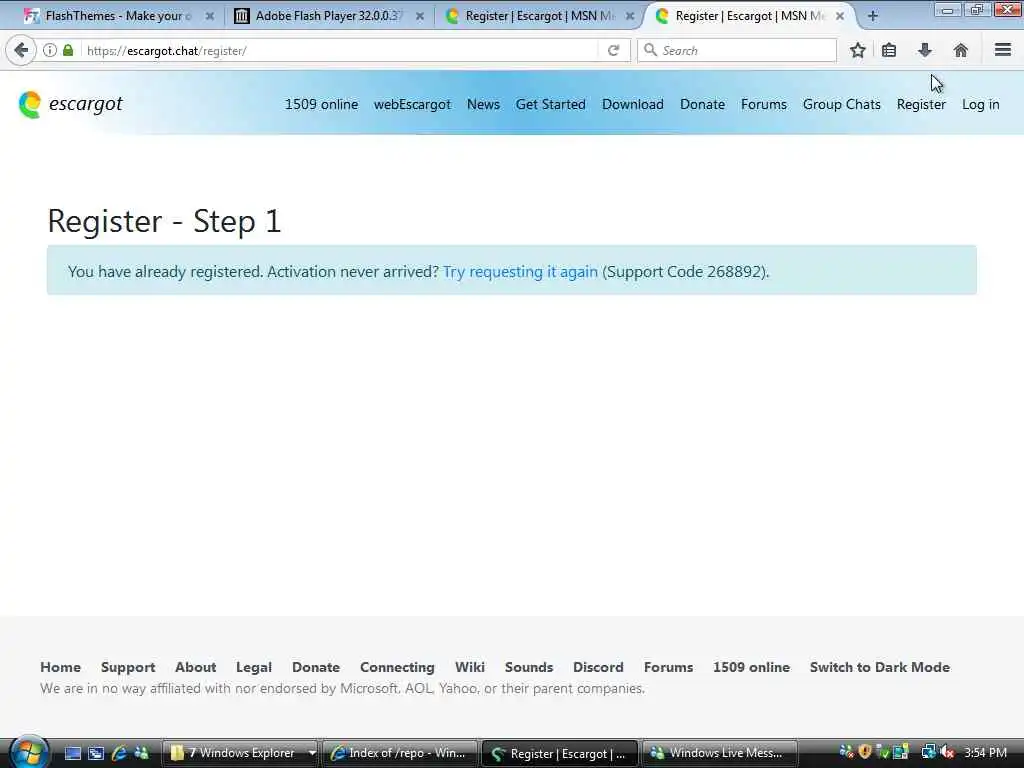This screenshot has width=1024, height=768.
Task: Close the Adobe Flash Player tab
Action: [420, 16]
